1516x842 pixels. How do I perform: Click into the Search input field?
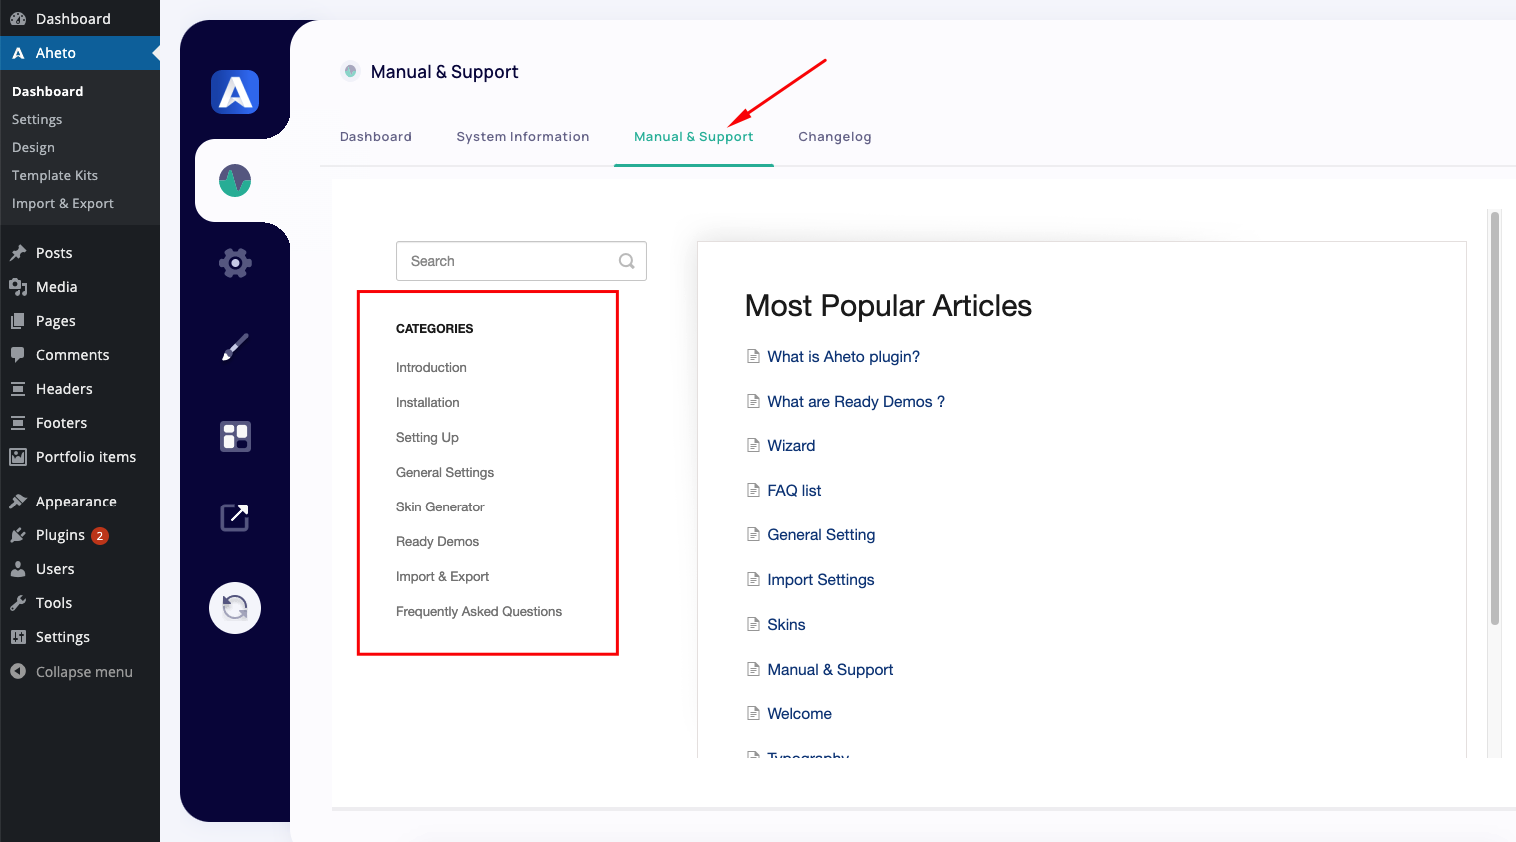521,261
